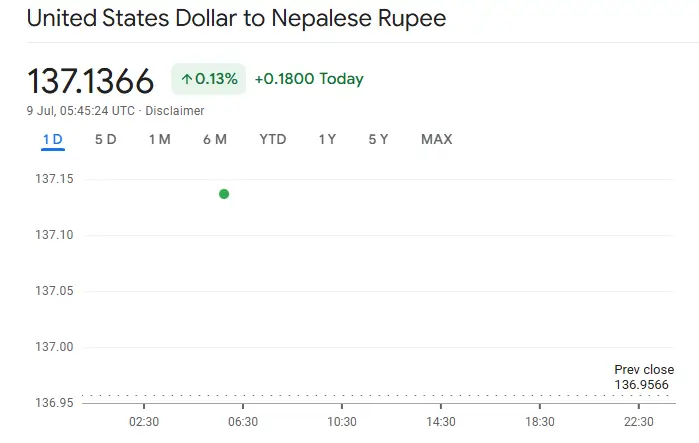
Task: Click the current rate 137.1366
Action: pyautogui.click(x=91, y=80)
